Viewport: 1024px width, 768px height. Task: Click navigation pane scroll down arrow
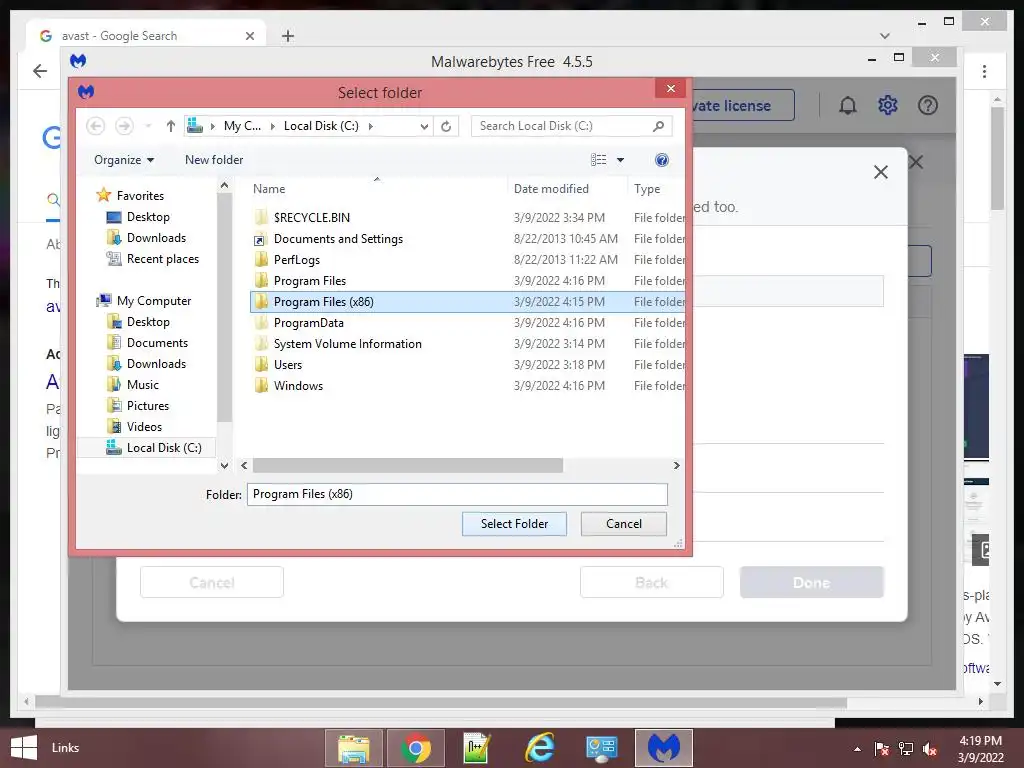224,466
